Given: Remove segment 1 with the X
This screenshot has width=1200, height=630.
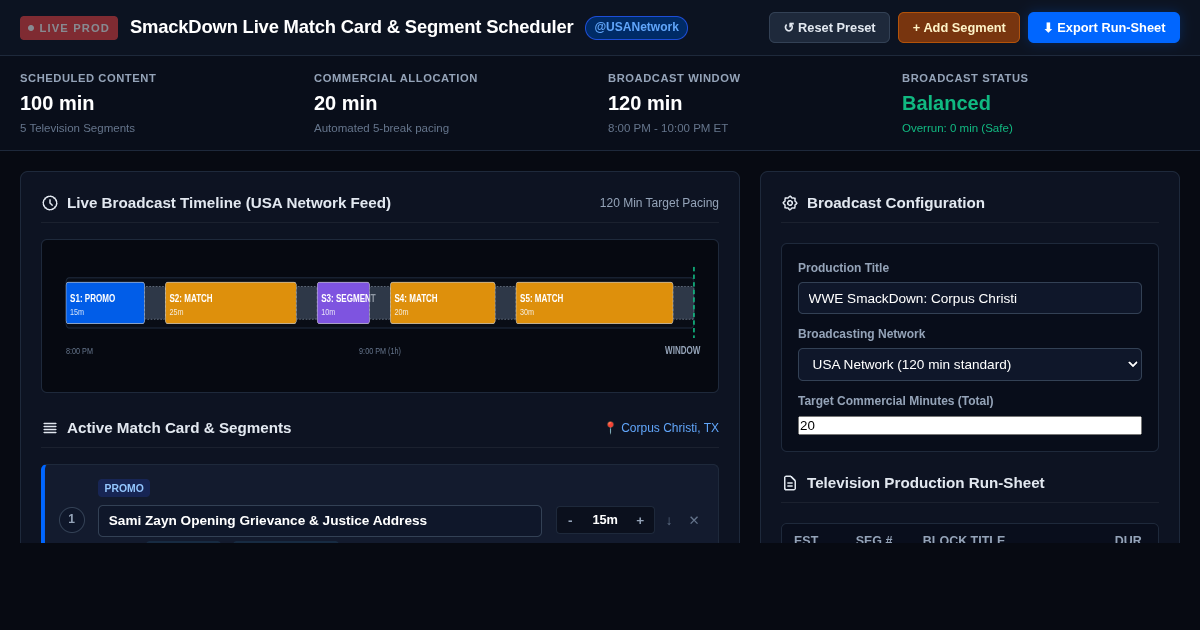Looking at the screenshot, I should [694, 520].
